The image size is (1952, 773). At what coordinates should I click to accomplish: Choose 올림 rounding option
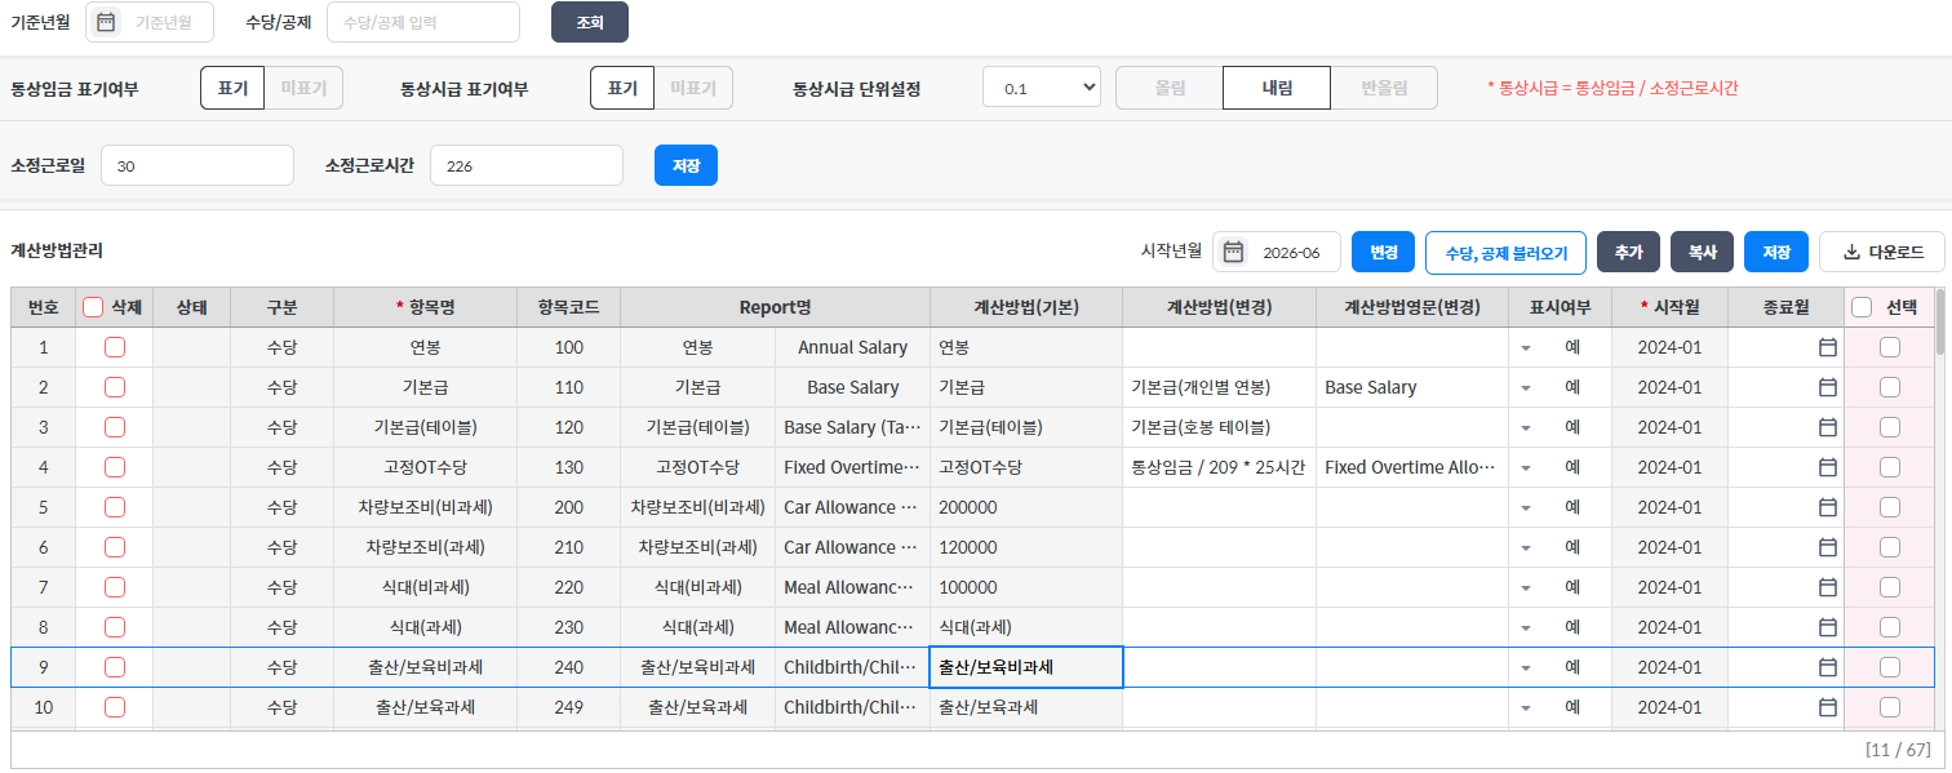tap(1169, 88)
